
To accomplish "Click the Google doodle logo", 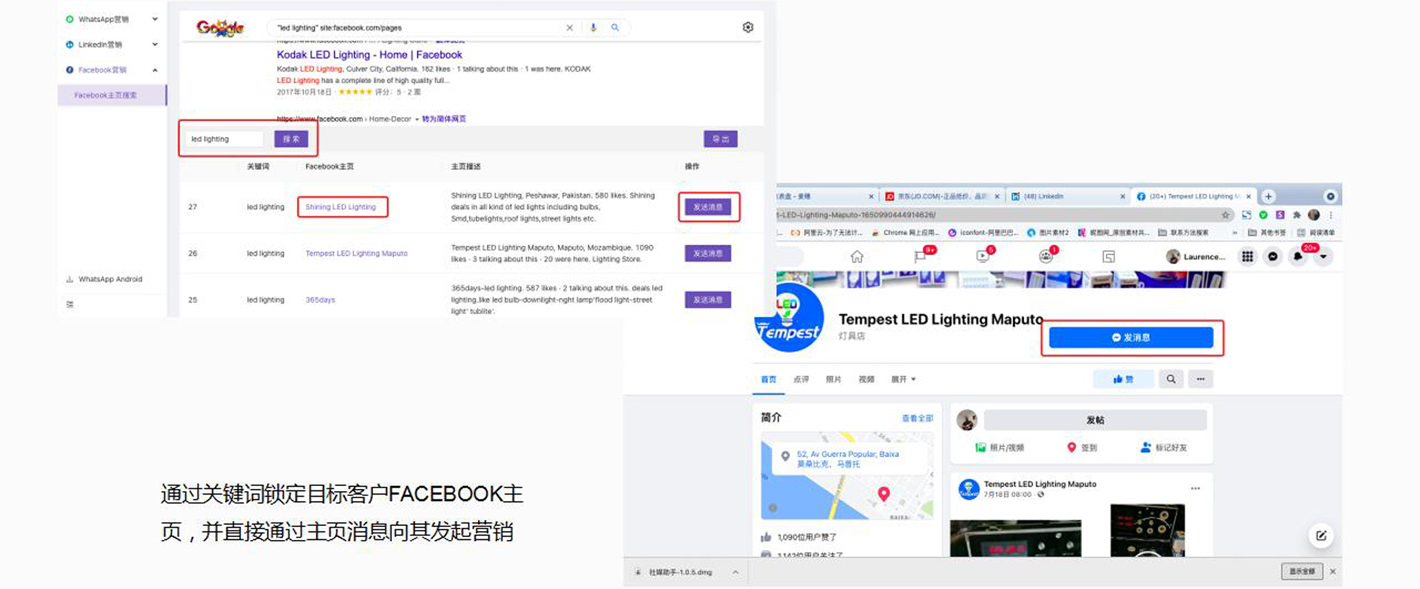I will tap(220, 28).
